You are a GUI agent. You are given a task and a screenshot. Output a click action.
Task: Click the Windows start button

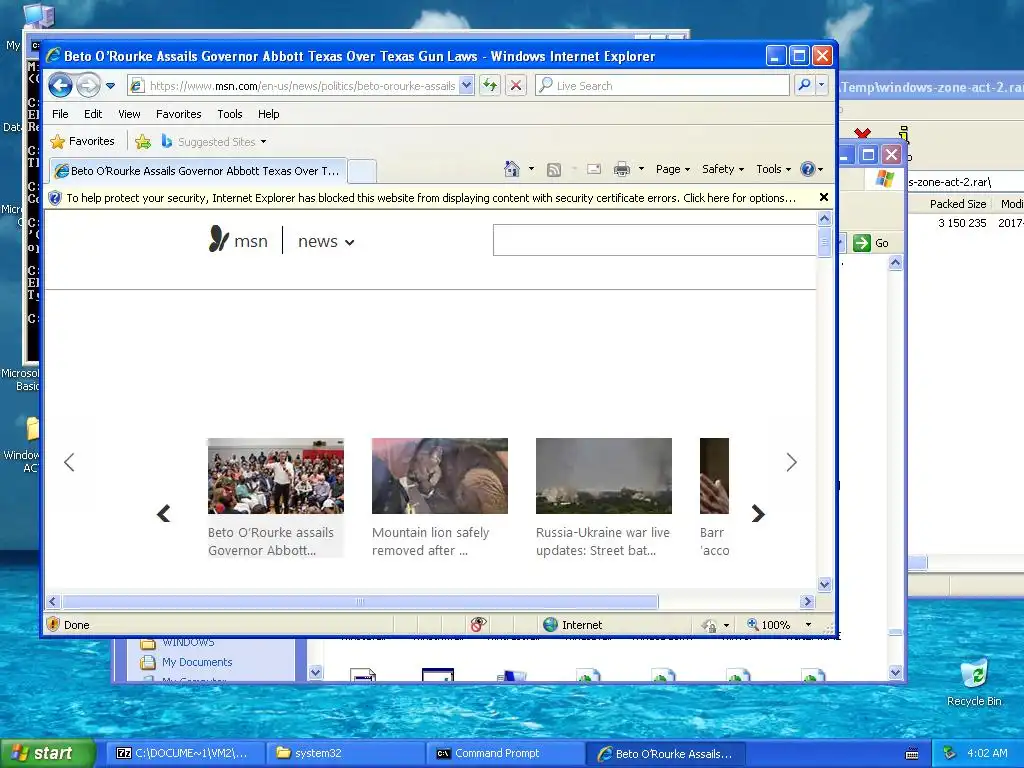pos(48,753)
